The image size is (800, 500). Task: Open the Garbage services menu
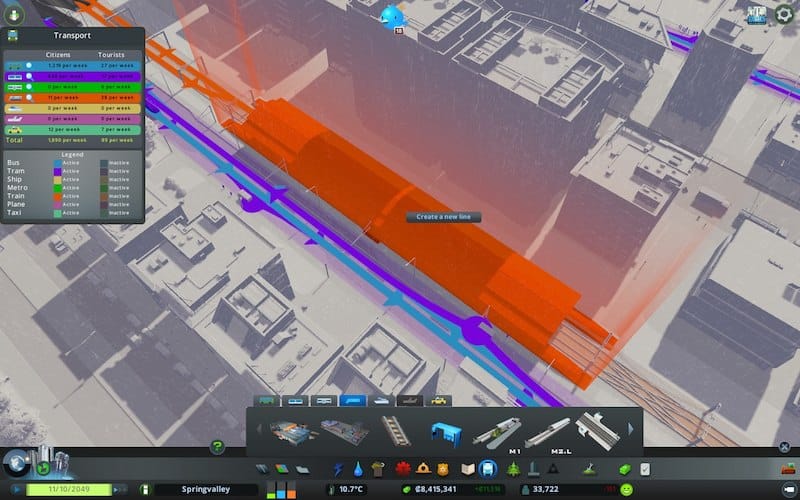tap(378, 468)
